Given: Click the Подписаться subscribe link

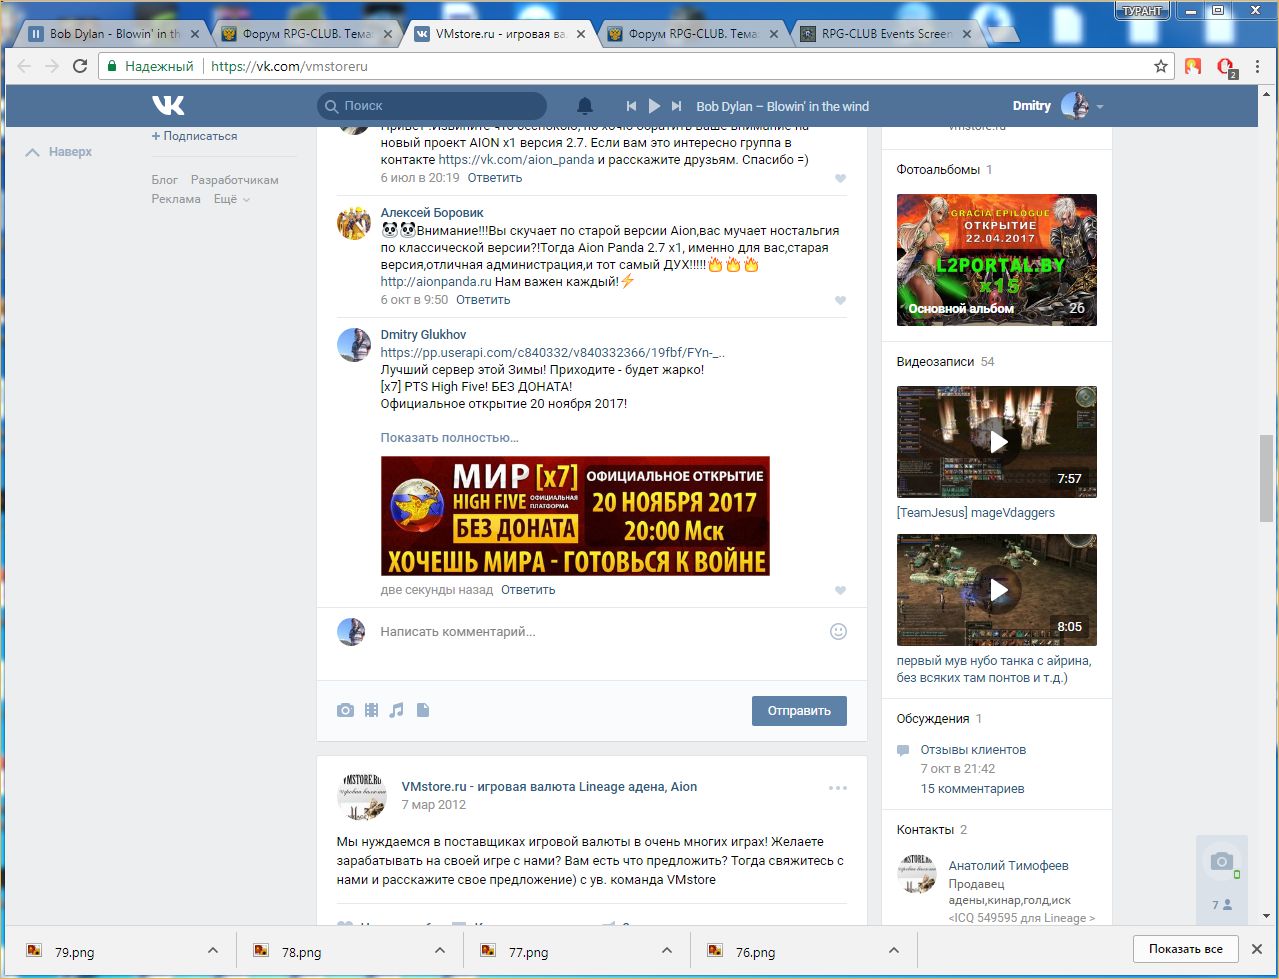Looking at the screenshot, I should pos(195,136).
